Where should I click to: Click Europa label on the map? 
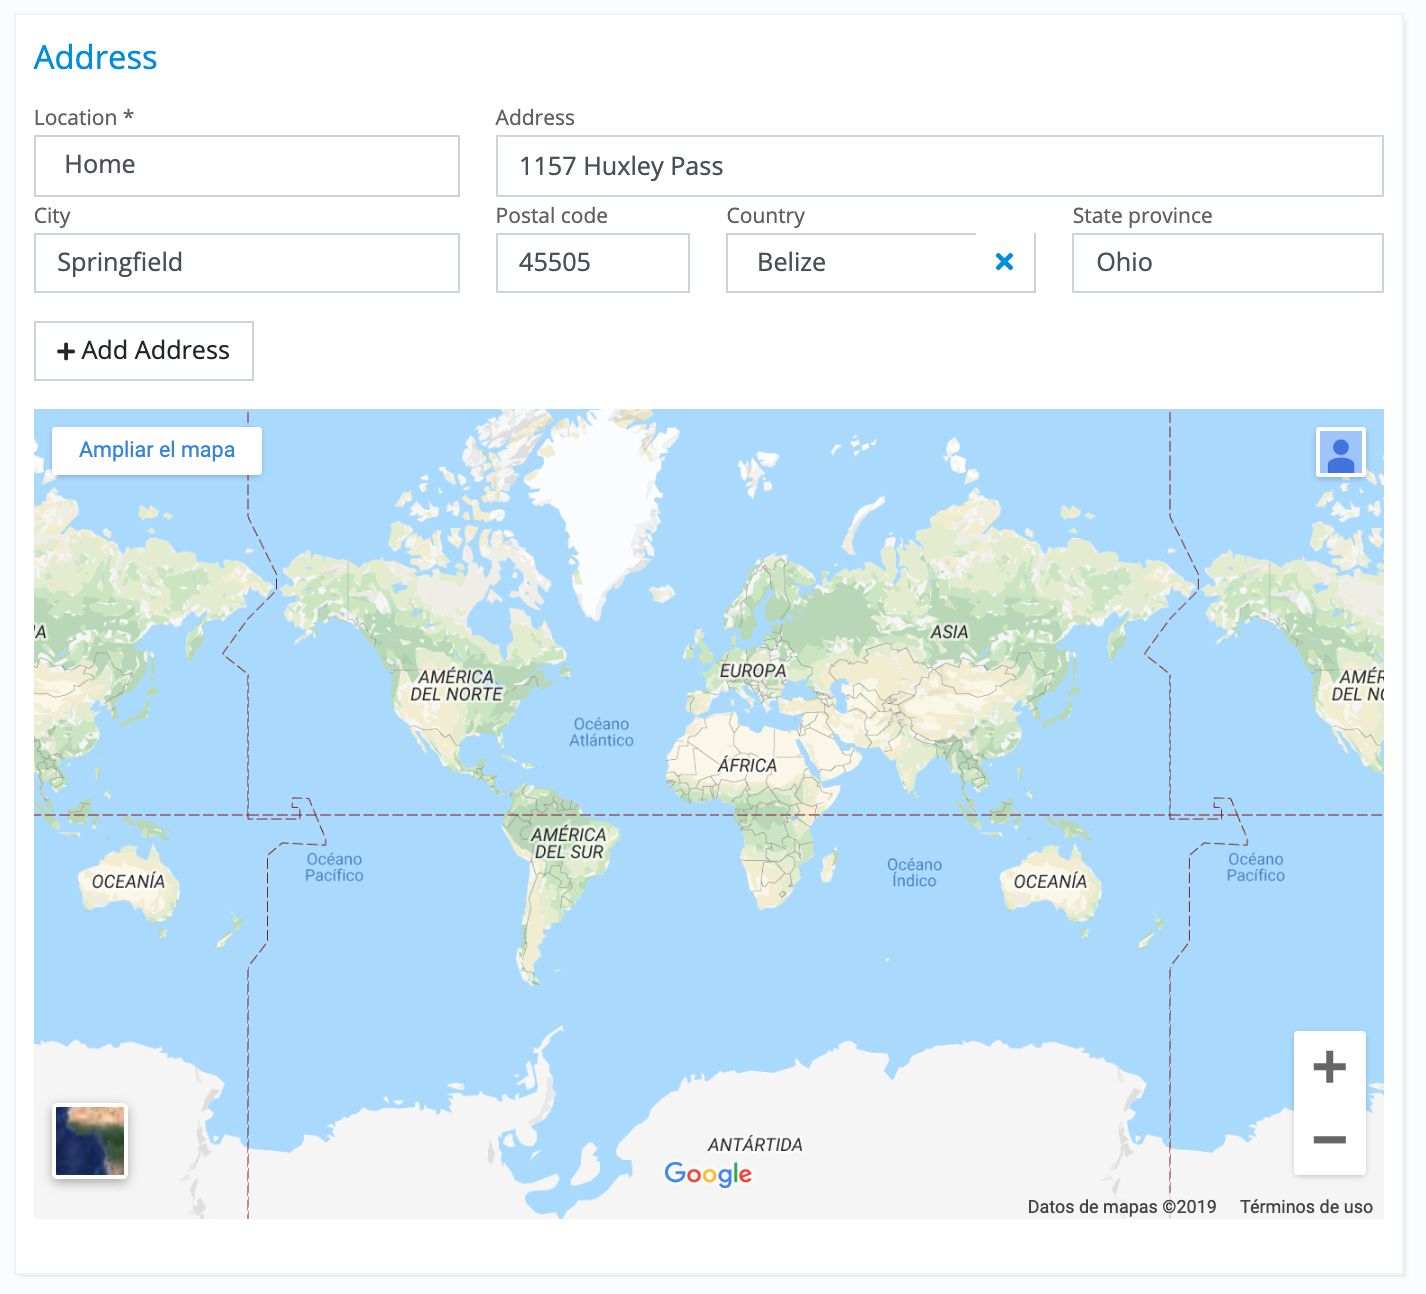point(753,670)
